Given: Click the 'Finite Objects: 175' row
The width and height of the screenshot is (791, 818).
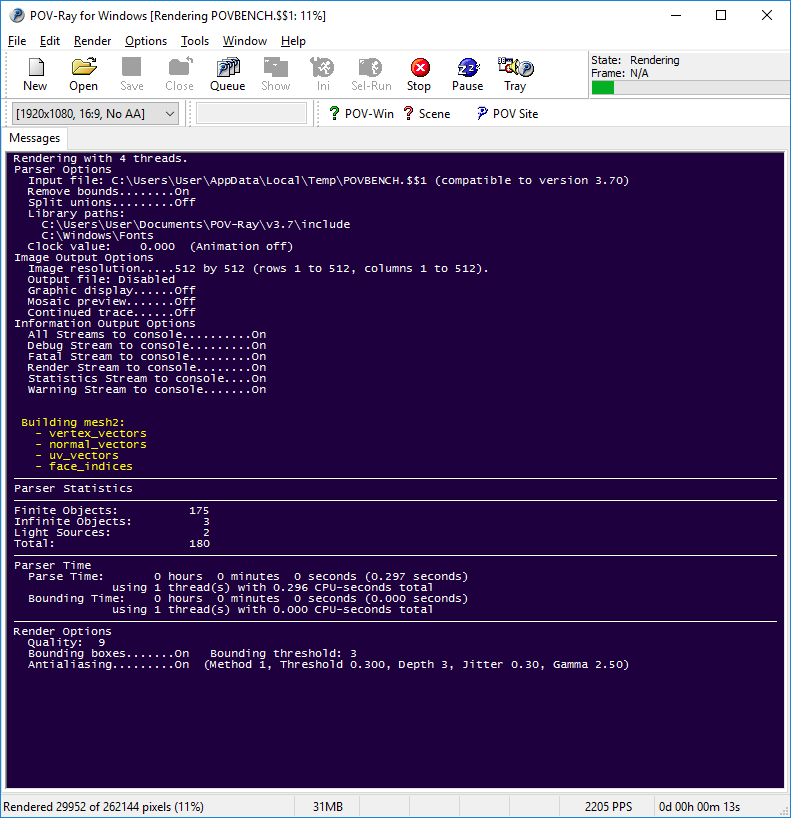Looking at the screenshot, I should pos(111,510).
